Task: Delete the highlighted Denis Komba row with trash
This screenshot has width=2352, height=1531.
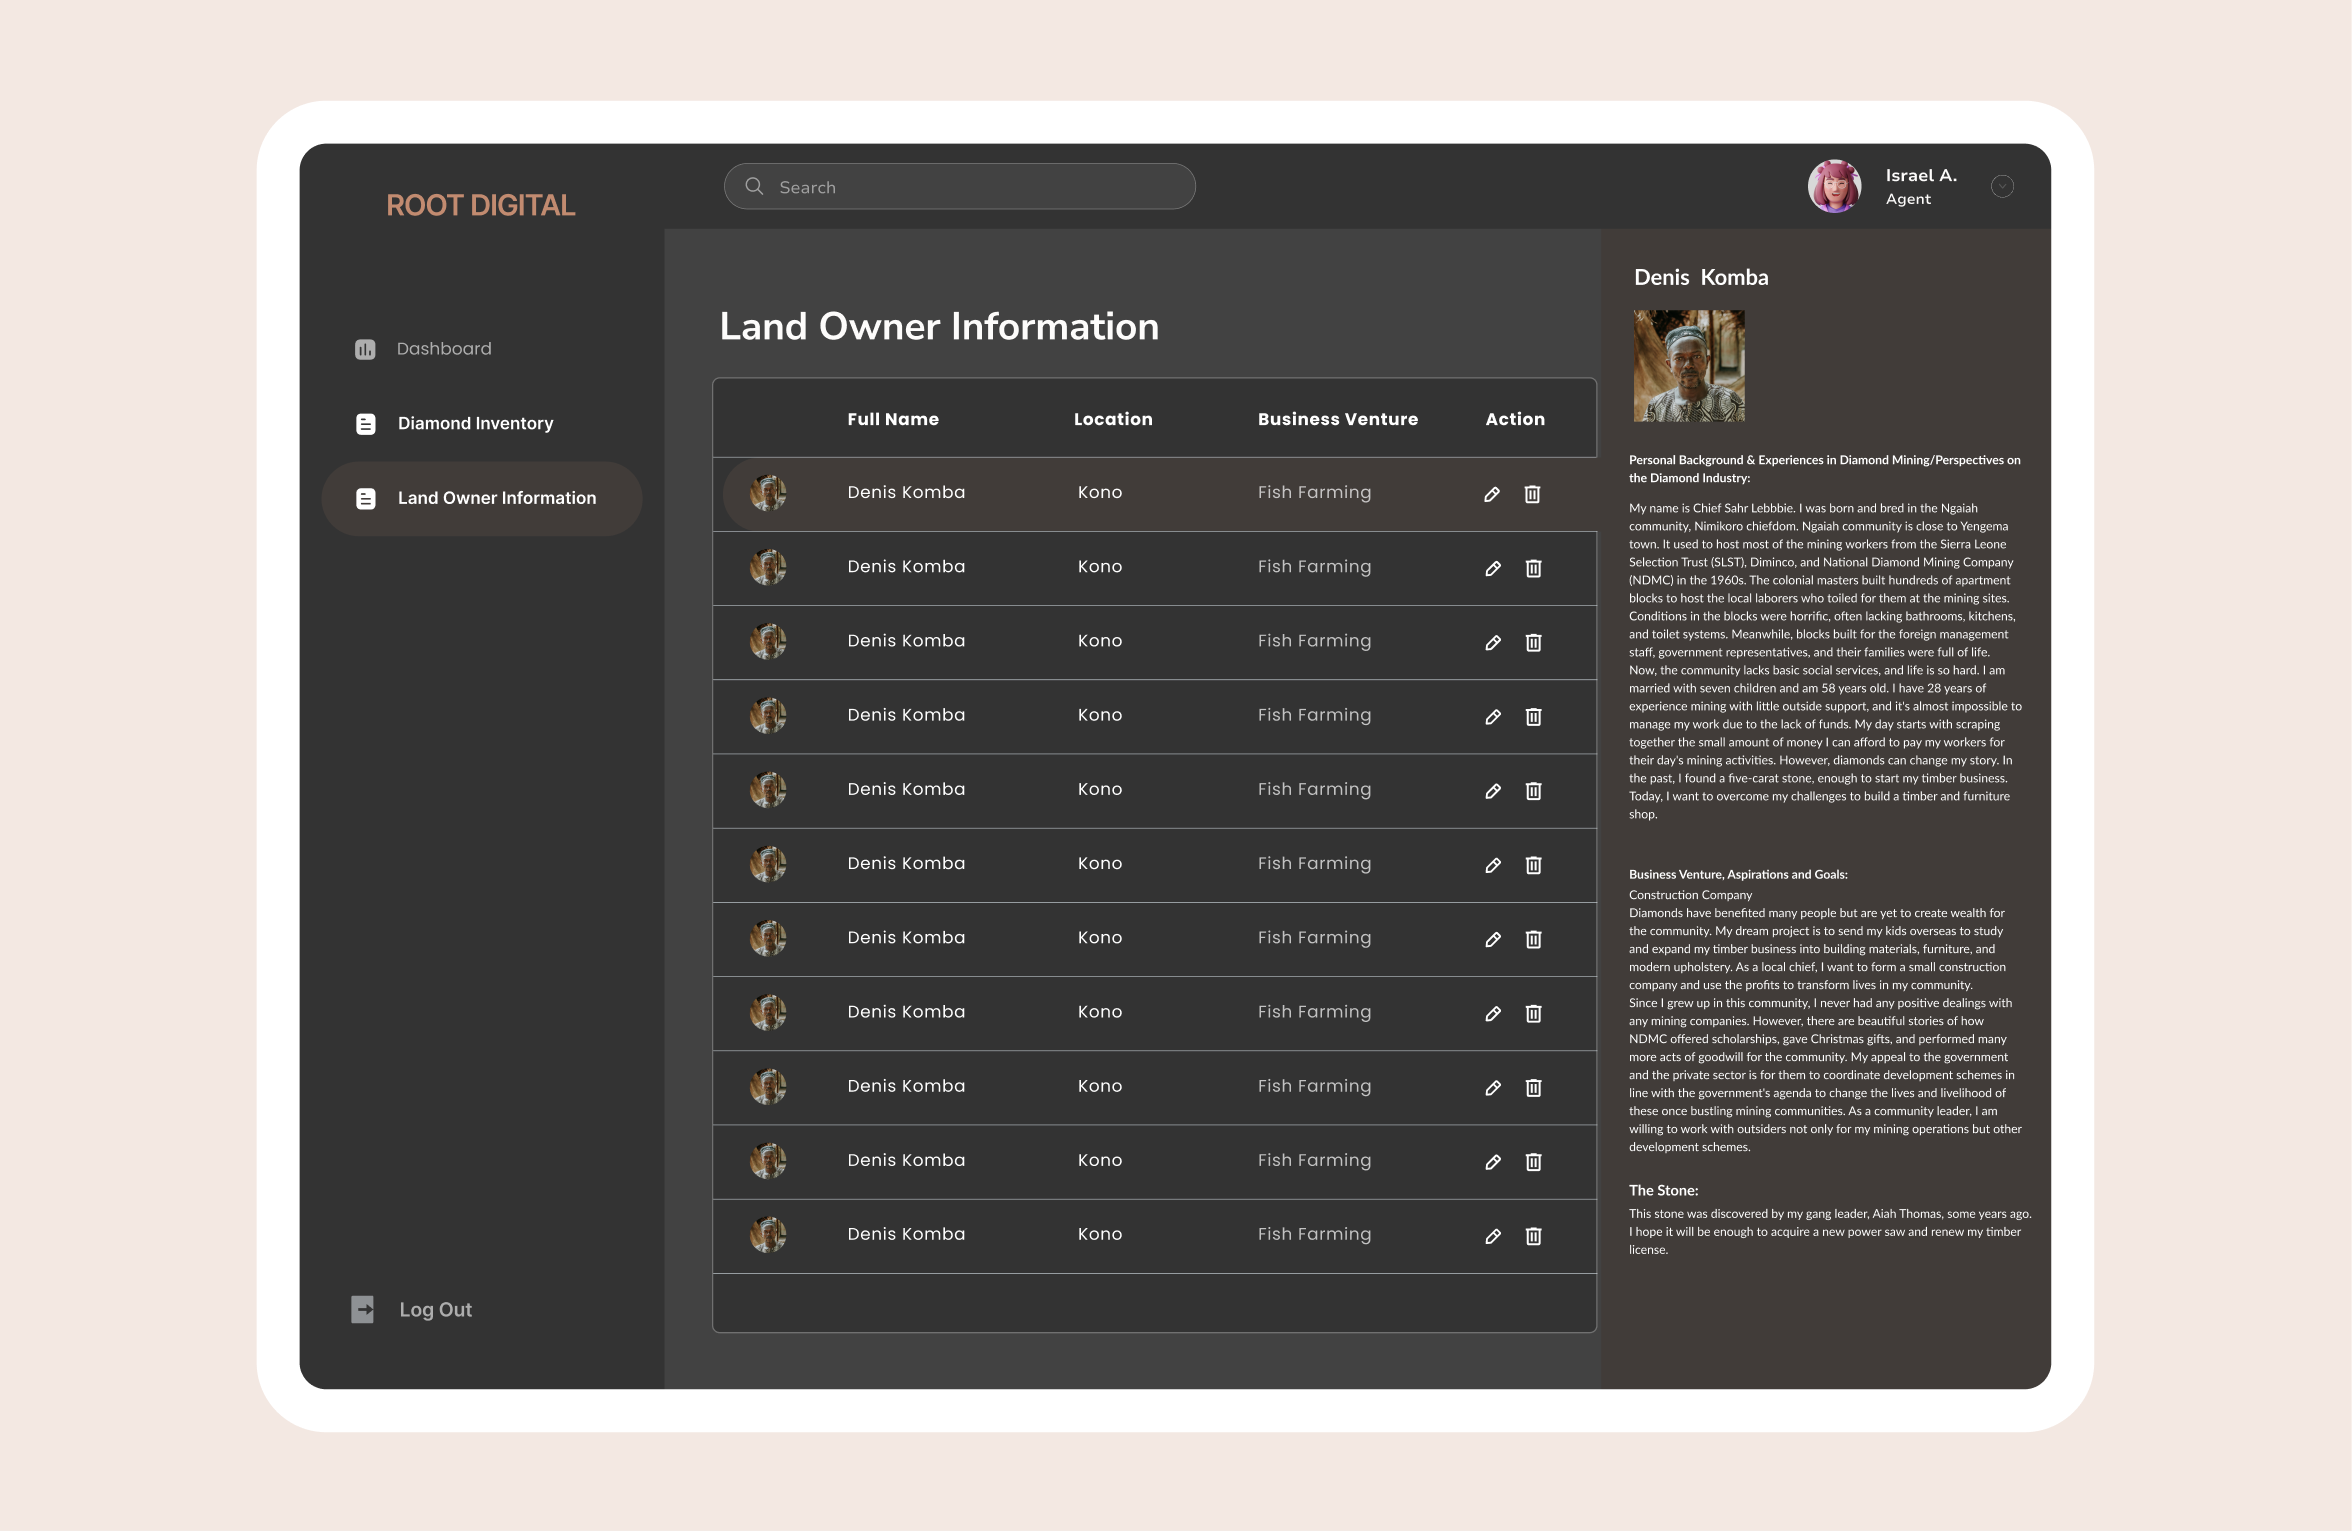Action: pos(1532,494)
